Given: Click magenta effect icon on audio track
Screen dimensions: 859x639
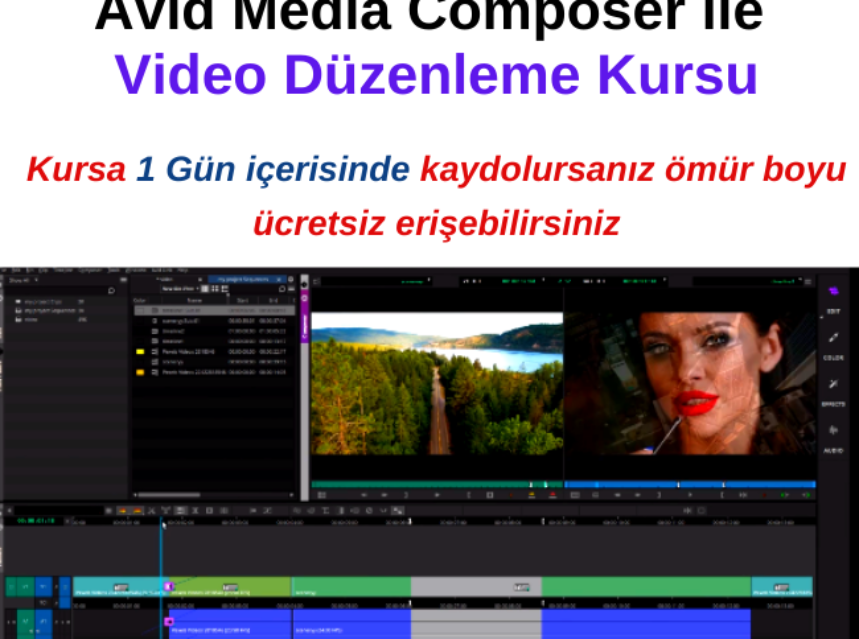Looking at the screenshot, I should (x=169, y=621).
